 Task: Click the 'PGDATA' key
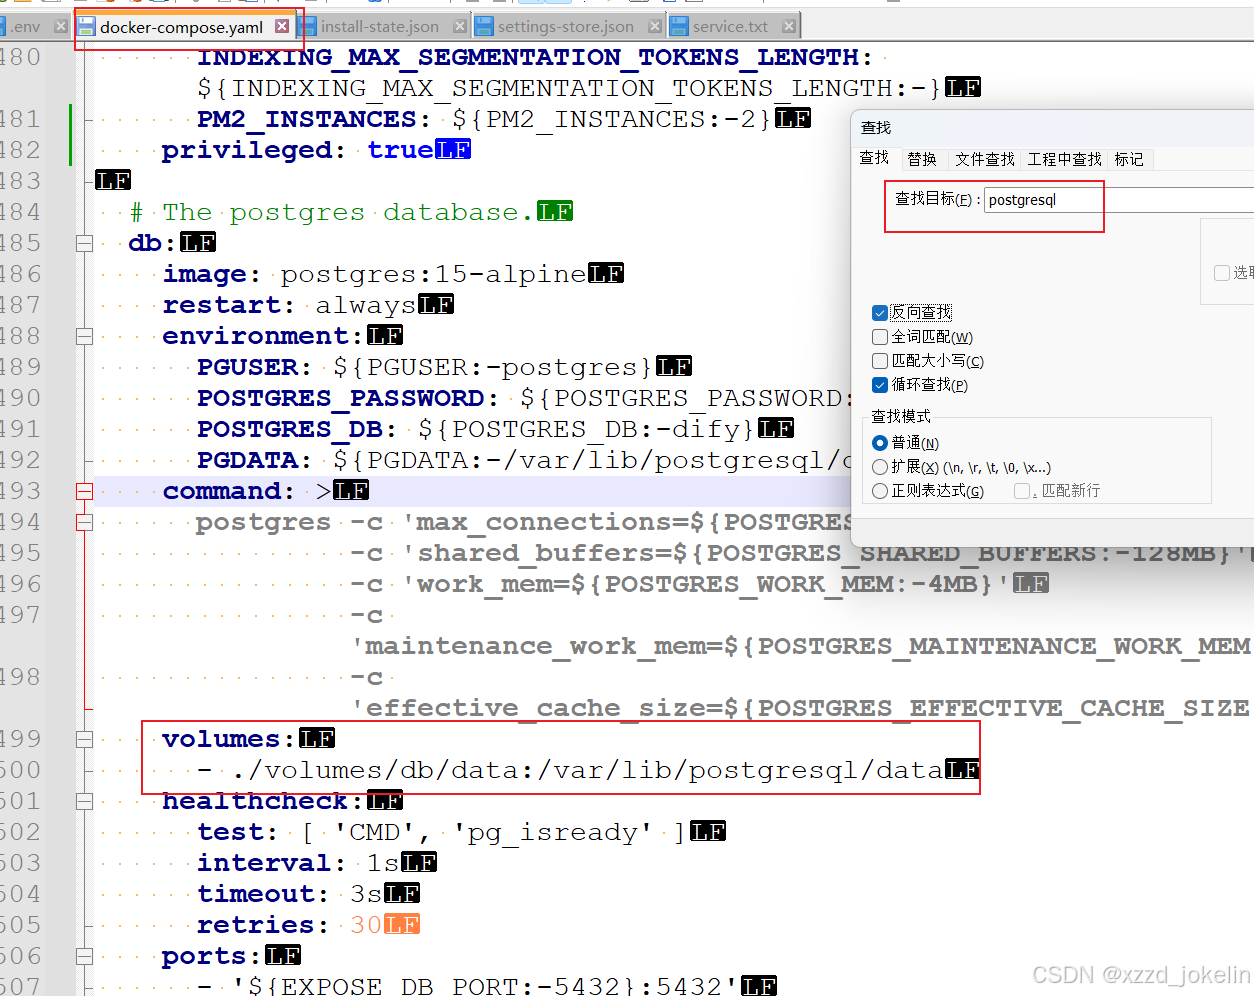tap(247, 460)
